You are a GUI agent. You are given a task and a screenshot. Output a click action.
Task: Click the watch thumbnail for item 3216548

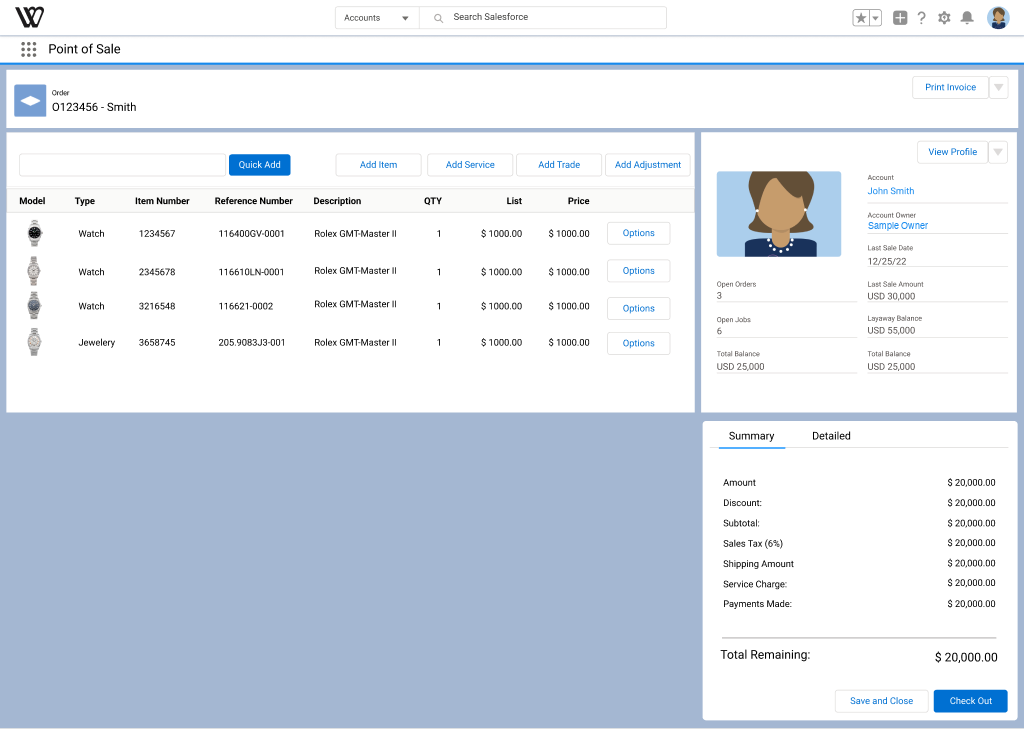coord(34,305)
